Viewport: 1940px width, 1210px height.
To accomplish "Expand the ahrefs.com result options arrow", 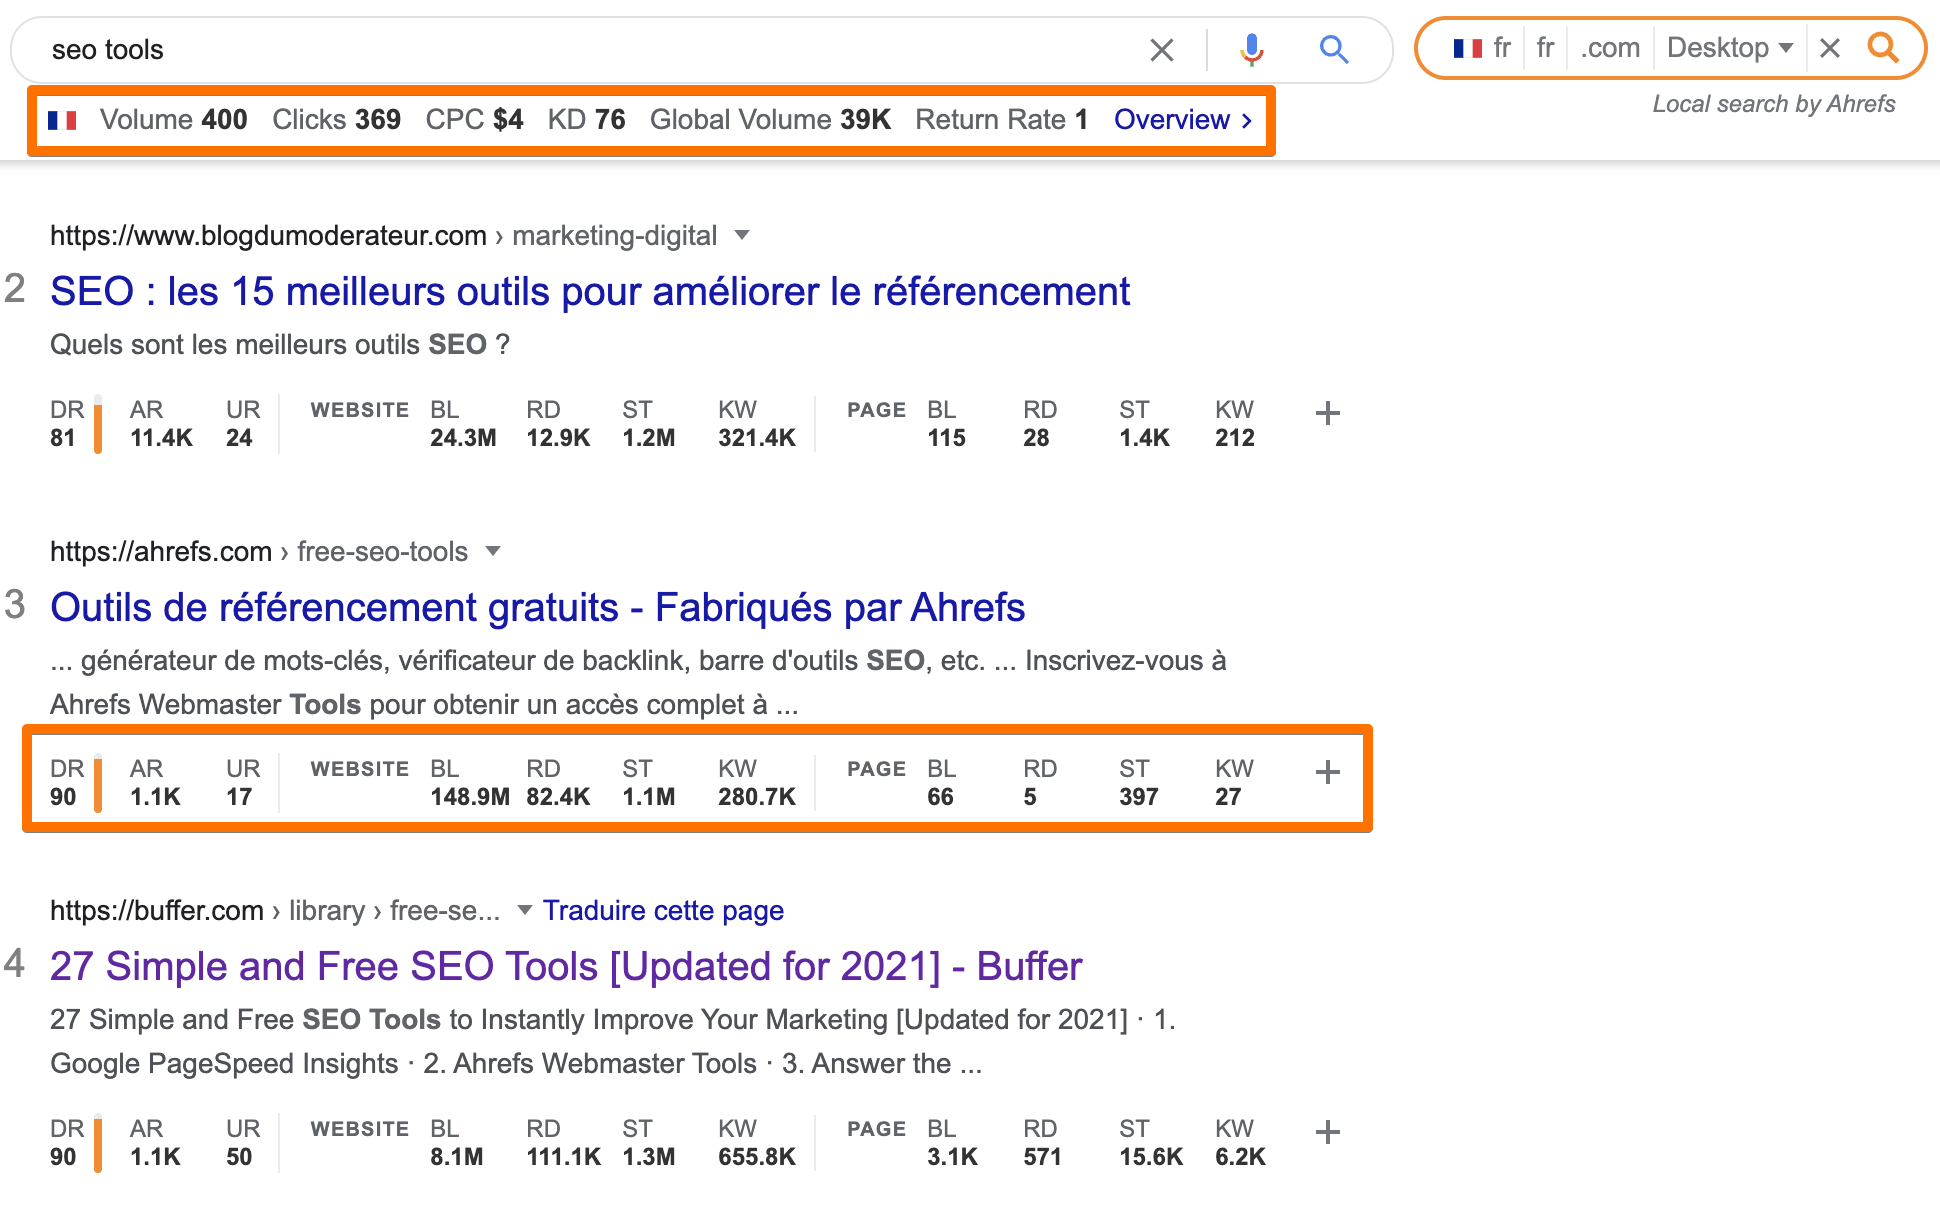I will [x=493, y=552].
